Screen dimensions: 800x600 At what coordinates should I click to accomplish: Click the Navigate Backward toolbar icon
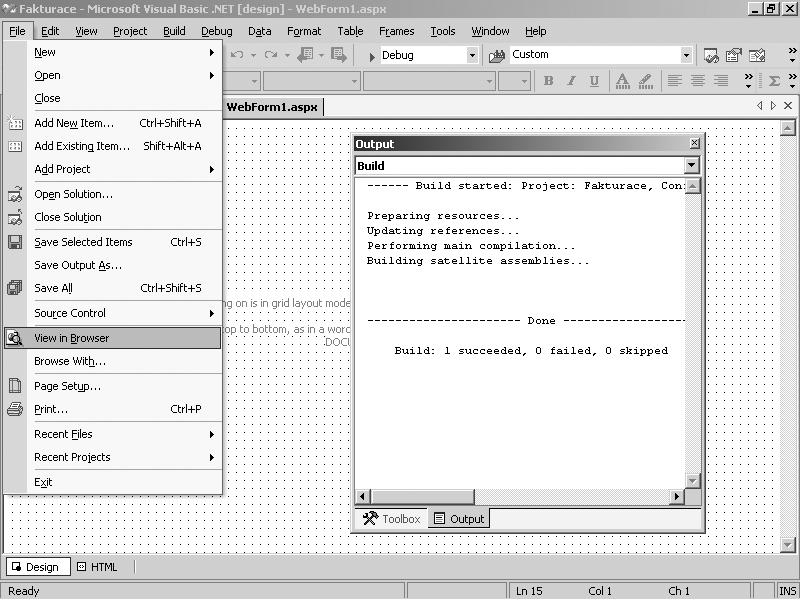click(306, 55)
